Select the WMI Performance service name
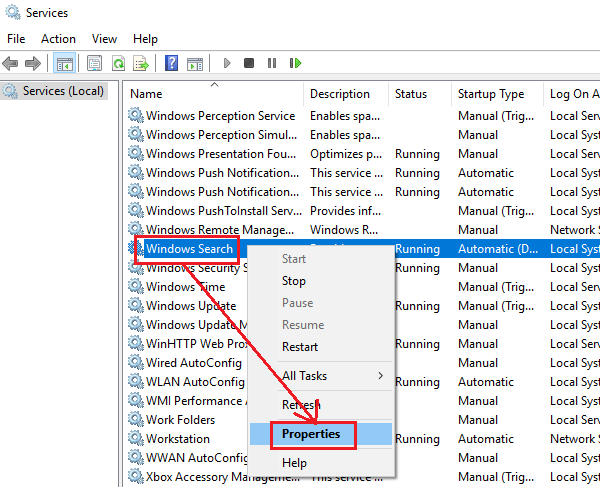The image size is (600, 487). point(197,401)
